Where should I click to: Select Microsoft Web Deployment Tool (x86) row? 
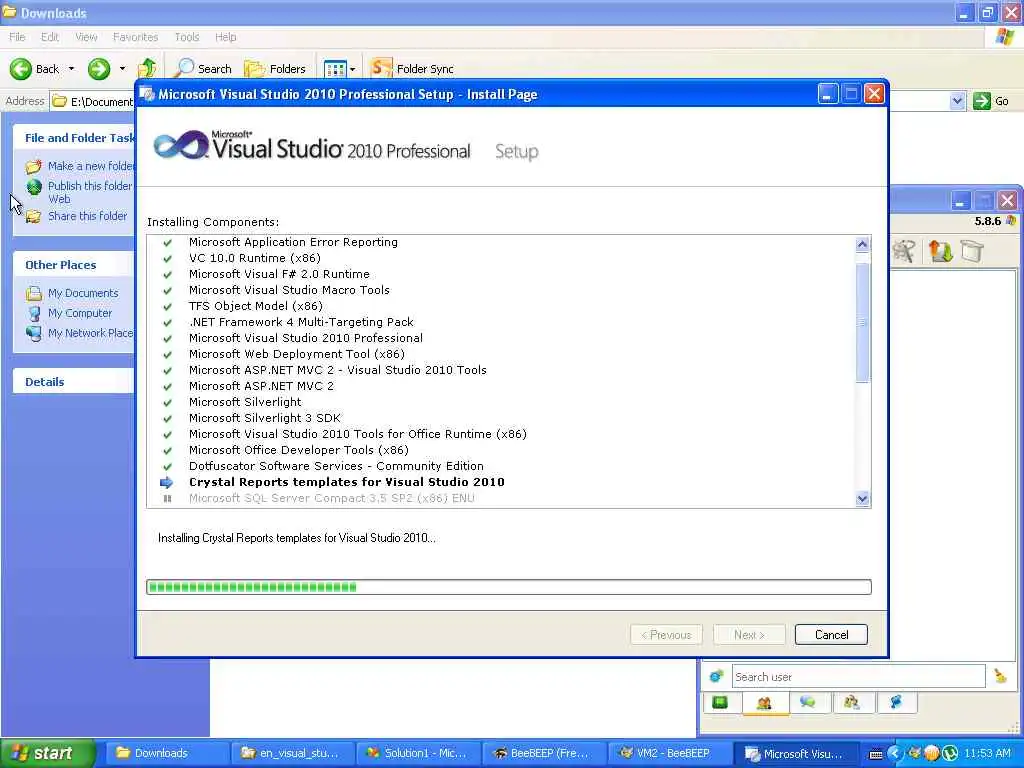tap(296, 354)
